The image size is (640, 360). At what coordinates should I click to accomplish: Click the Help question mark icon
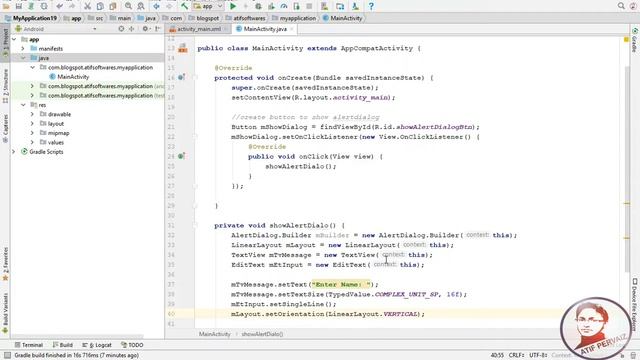click(371, 6)
